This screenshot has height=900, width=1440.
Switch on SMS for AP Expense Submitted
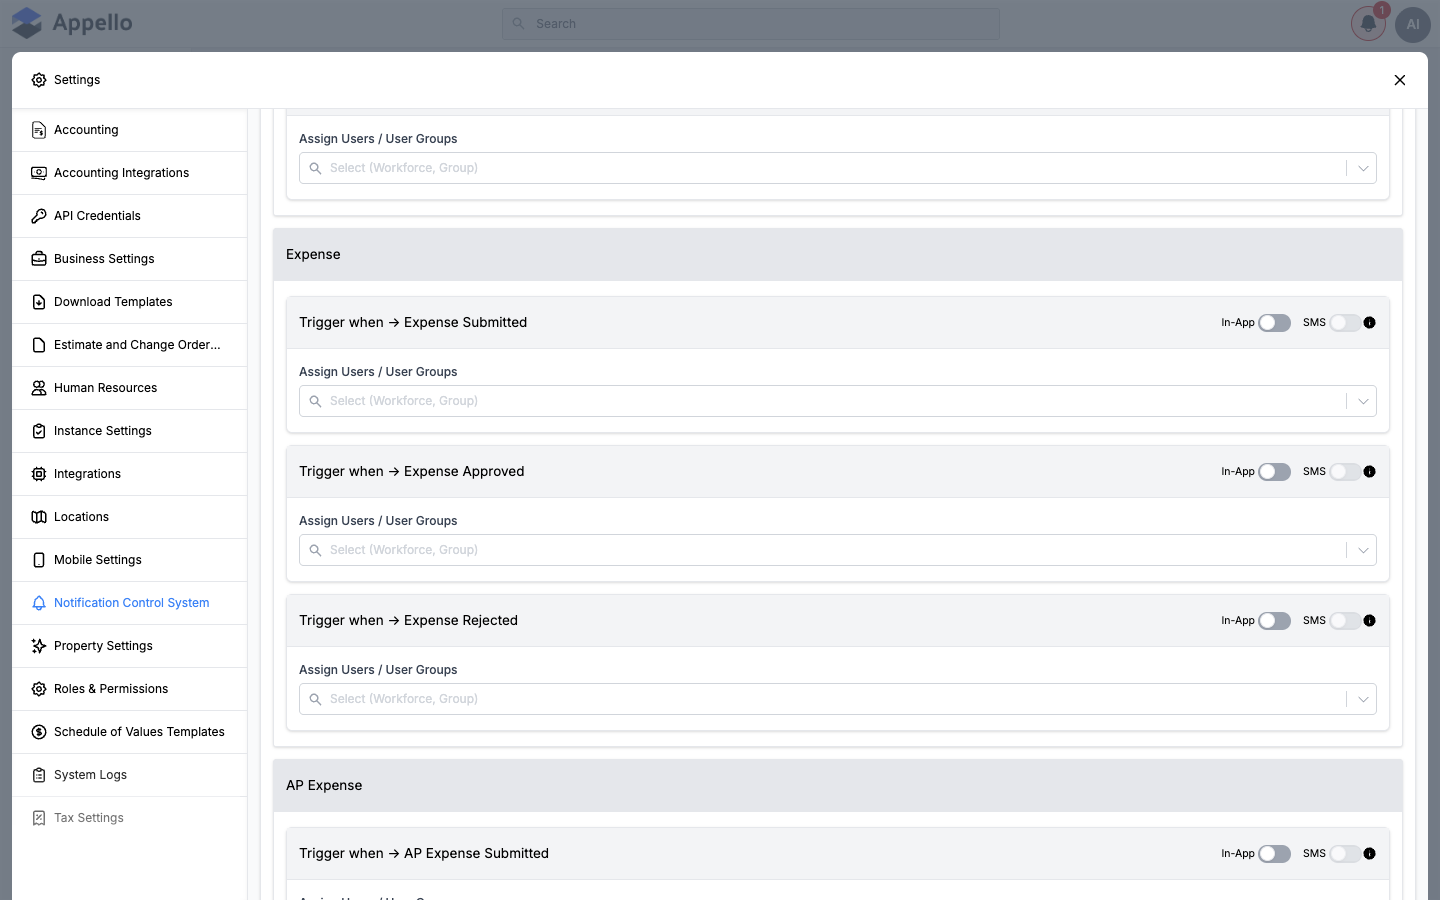[1345, 854]
